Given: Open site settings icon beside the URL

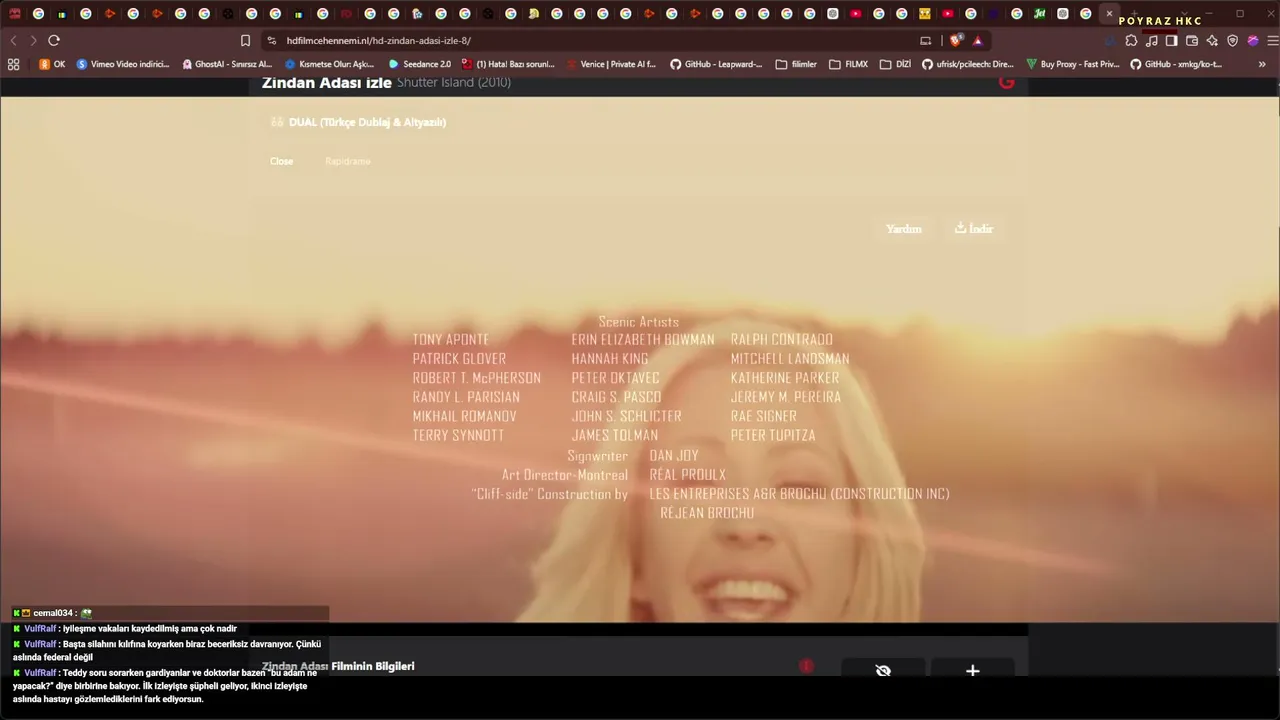Looking at the screenshot, I should click(272, 40).
